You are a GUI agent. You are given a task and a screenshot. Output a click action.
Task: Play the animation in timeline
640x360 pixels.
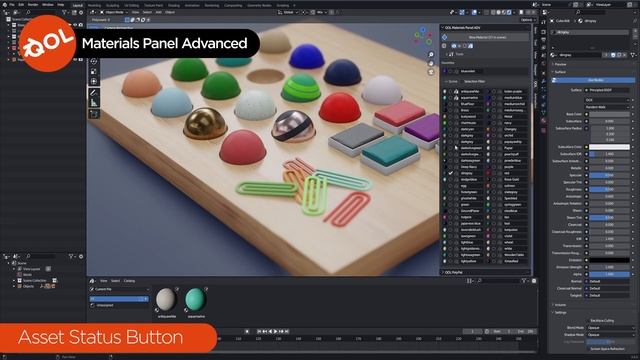(276, 331)
